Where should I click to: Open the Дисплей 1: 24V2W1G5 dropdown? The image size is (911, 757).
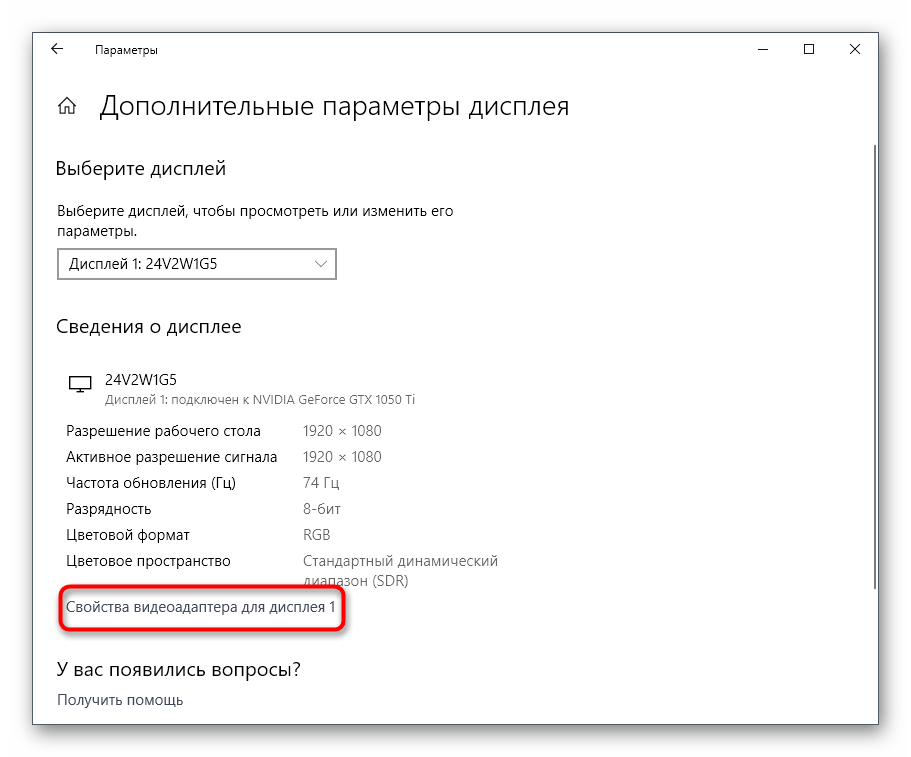197,264
